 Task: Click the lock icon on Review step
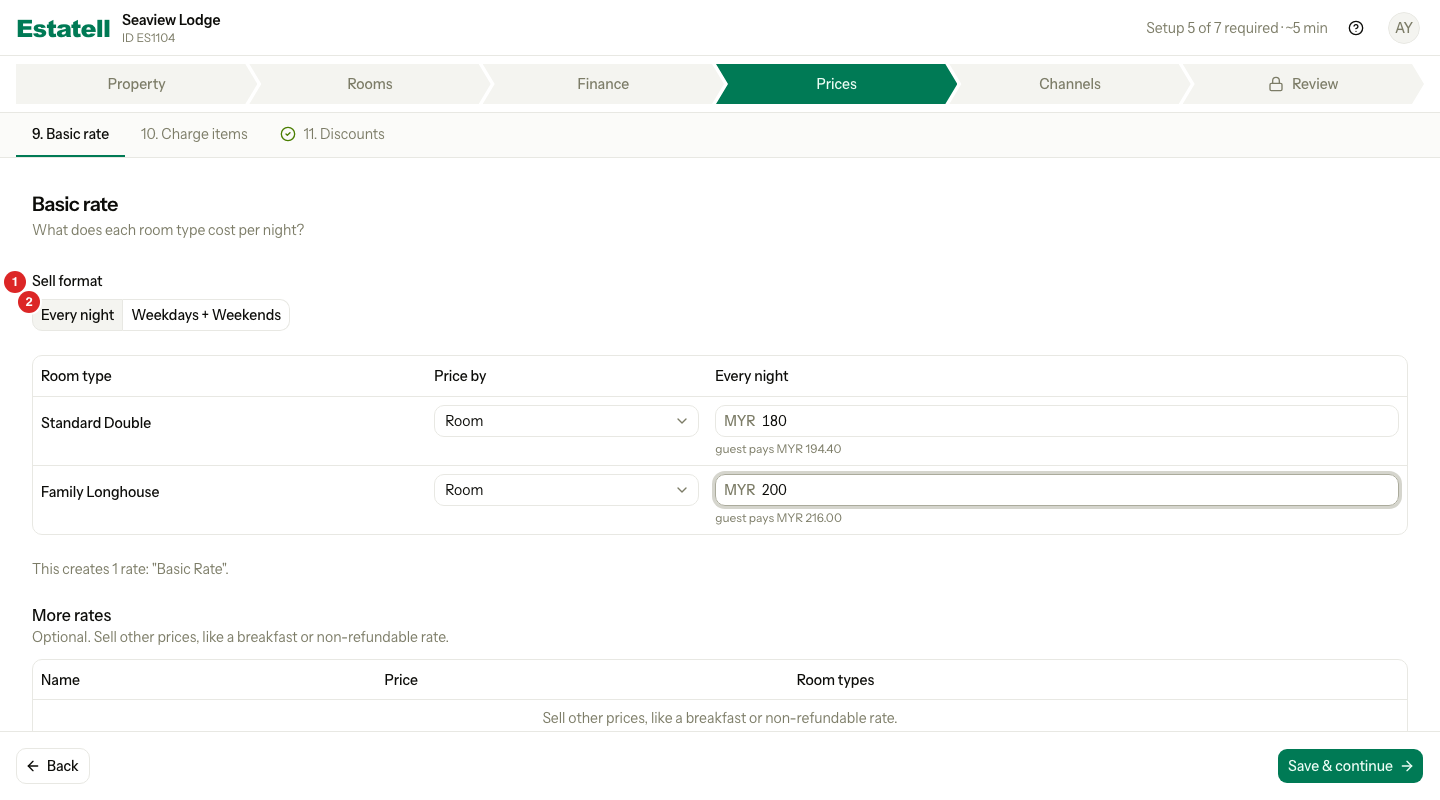point(1276,85)
